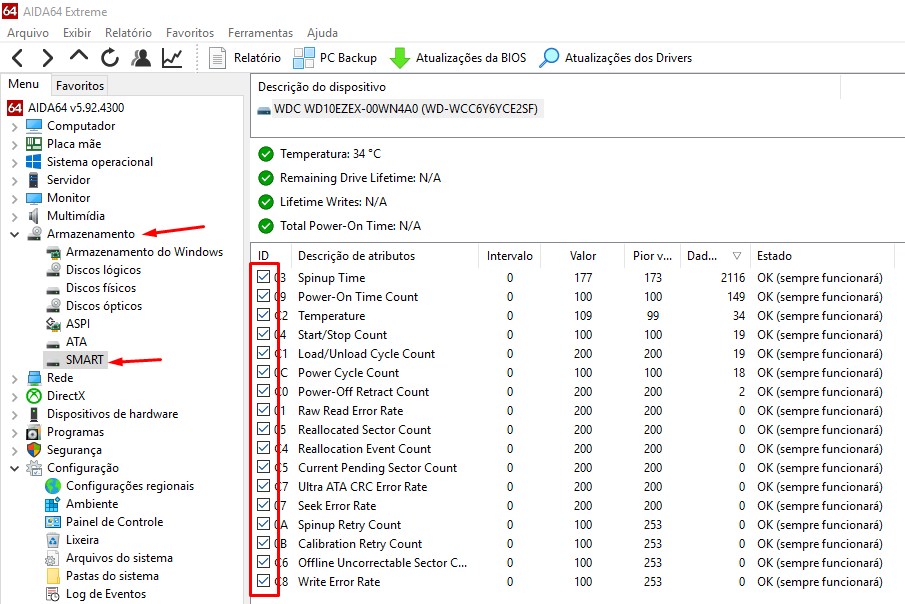Click the Painel de Controle icon

pos(53,522)
